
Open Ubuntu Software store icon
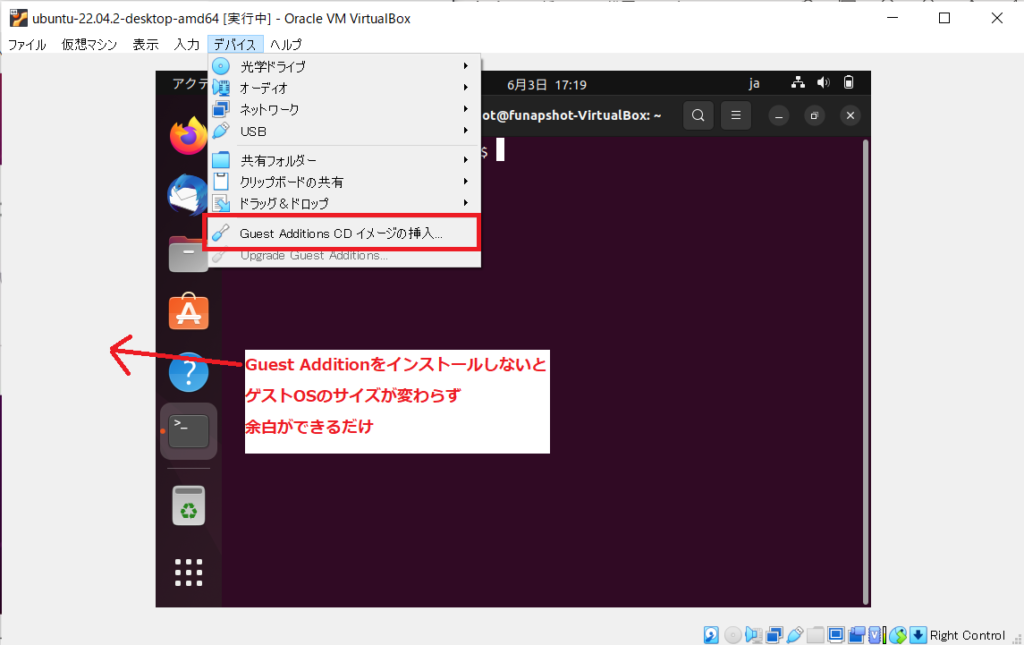click(188, 312)
